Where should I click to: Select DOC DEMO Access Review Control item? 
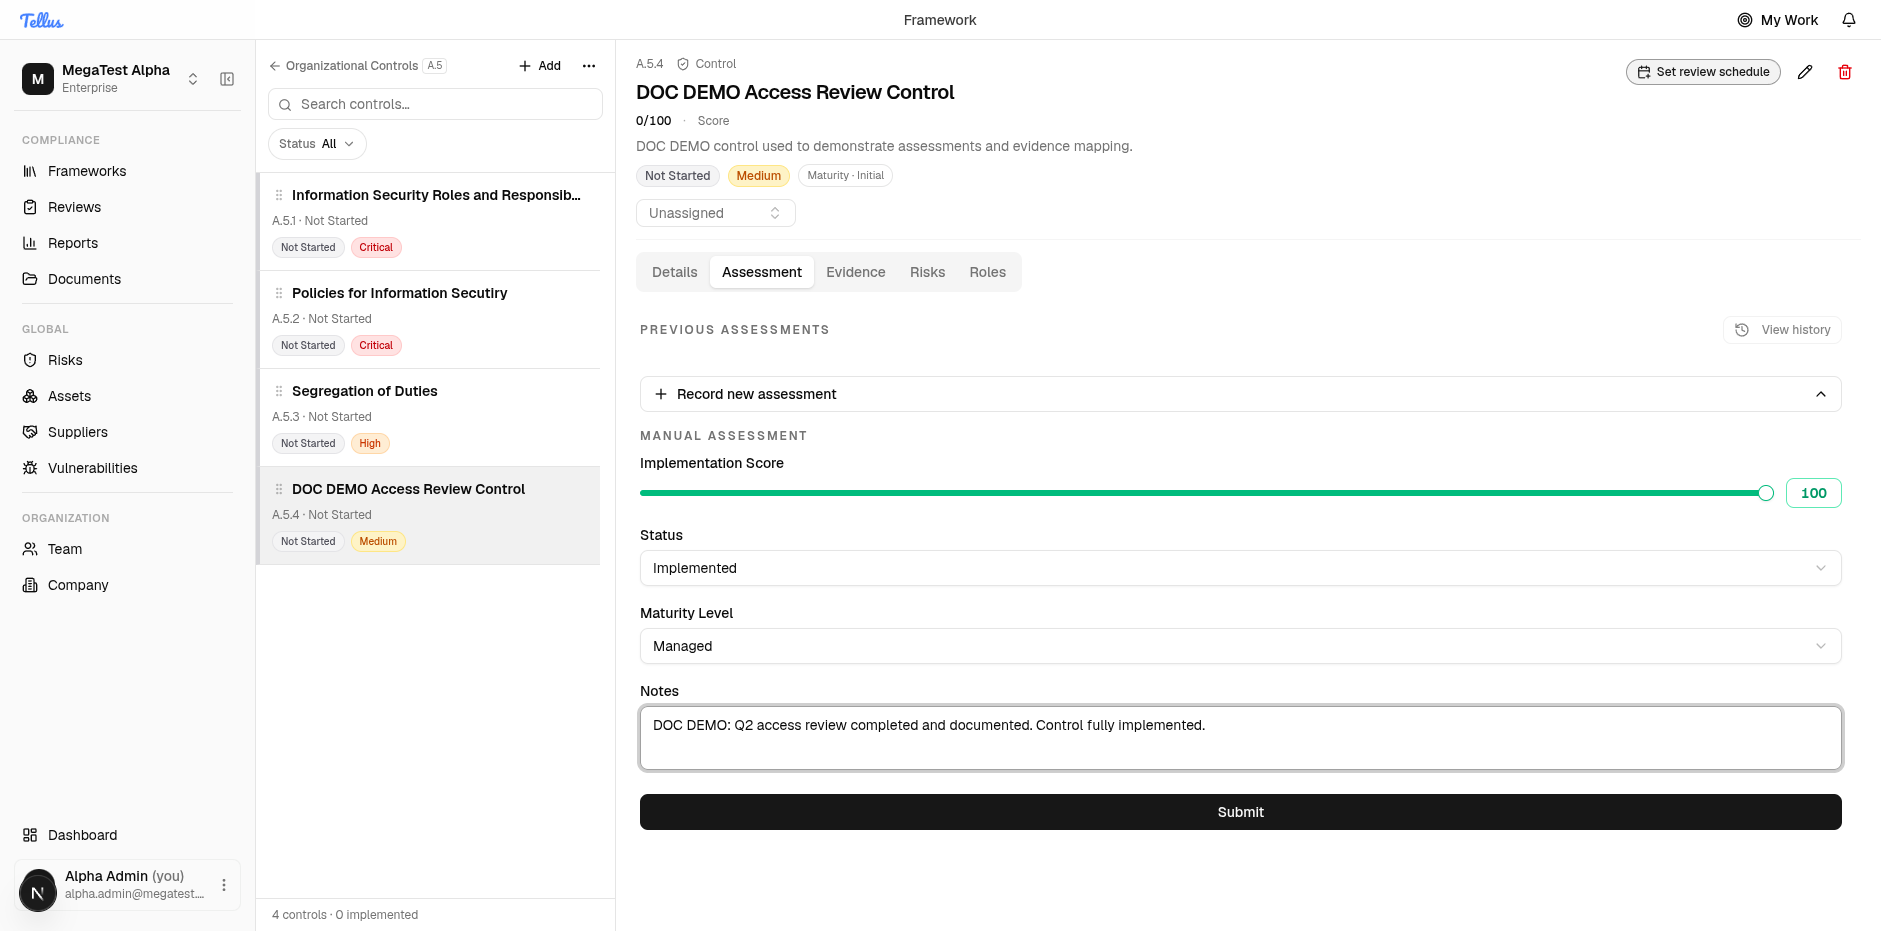(x=430, y=516)
